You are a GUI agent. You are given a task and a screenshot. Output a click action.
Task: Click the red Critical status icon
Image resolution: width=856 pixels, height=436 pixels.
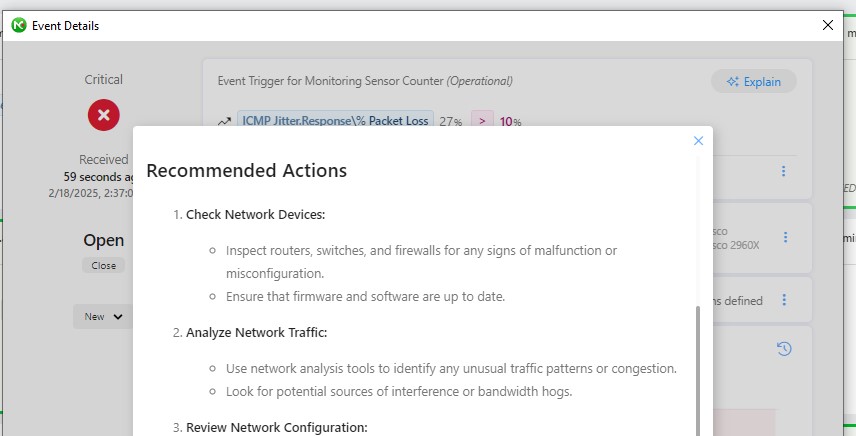point(104,115)
